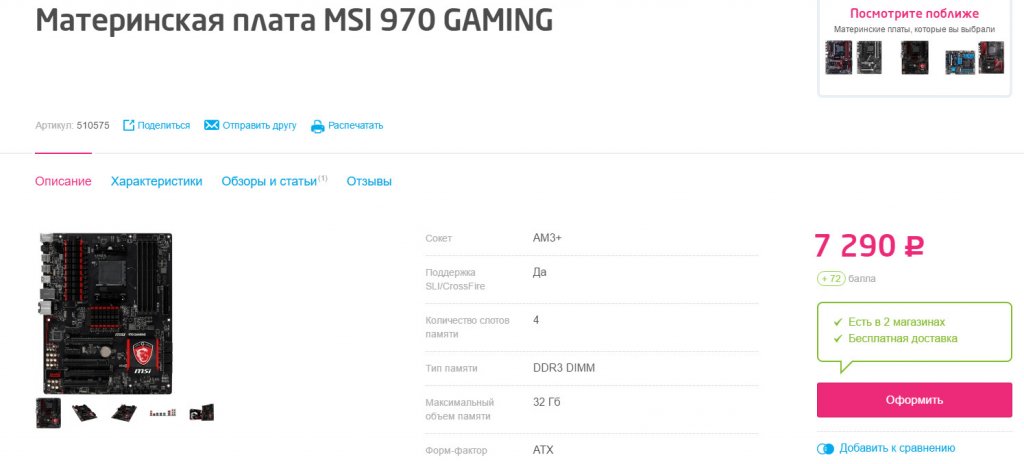Open the first motherboard in Посмотрите поближе panel
Viewport: 1024px width, 464px height.
coord(838,57)
